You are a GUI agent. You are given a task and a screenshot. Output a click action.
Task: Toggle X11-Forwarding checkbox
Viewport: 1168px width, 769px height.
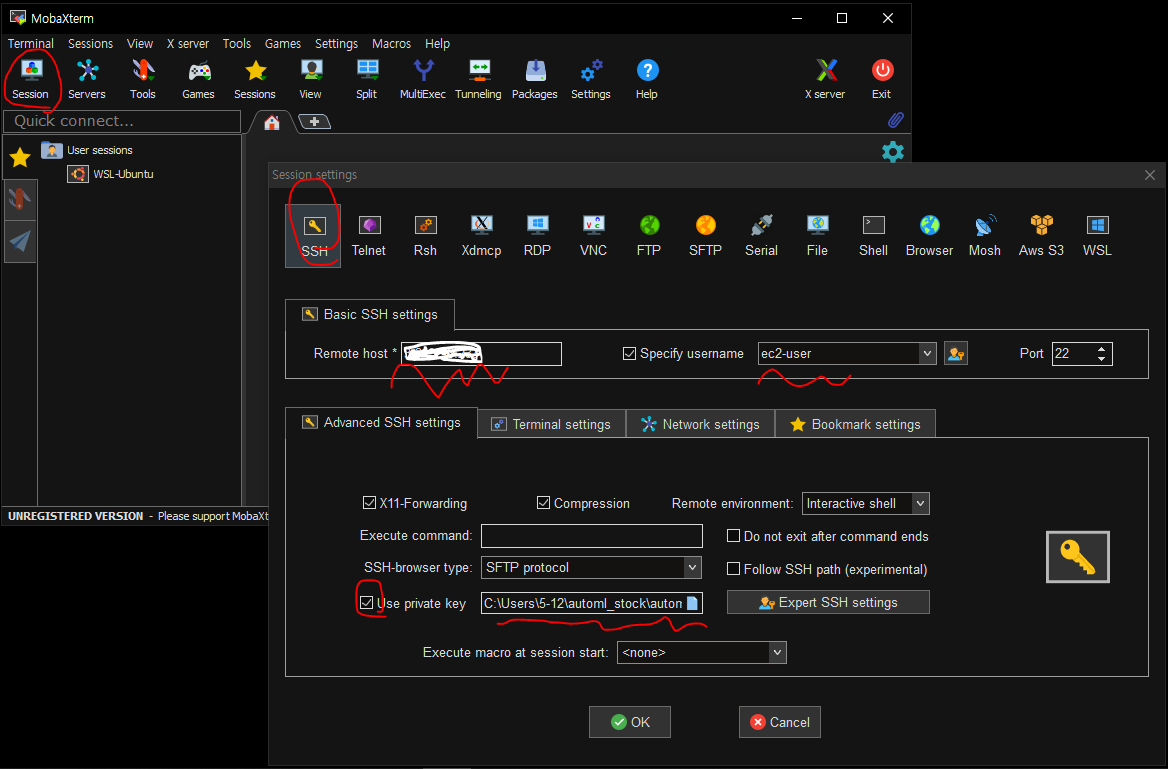point(369,503)
